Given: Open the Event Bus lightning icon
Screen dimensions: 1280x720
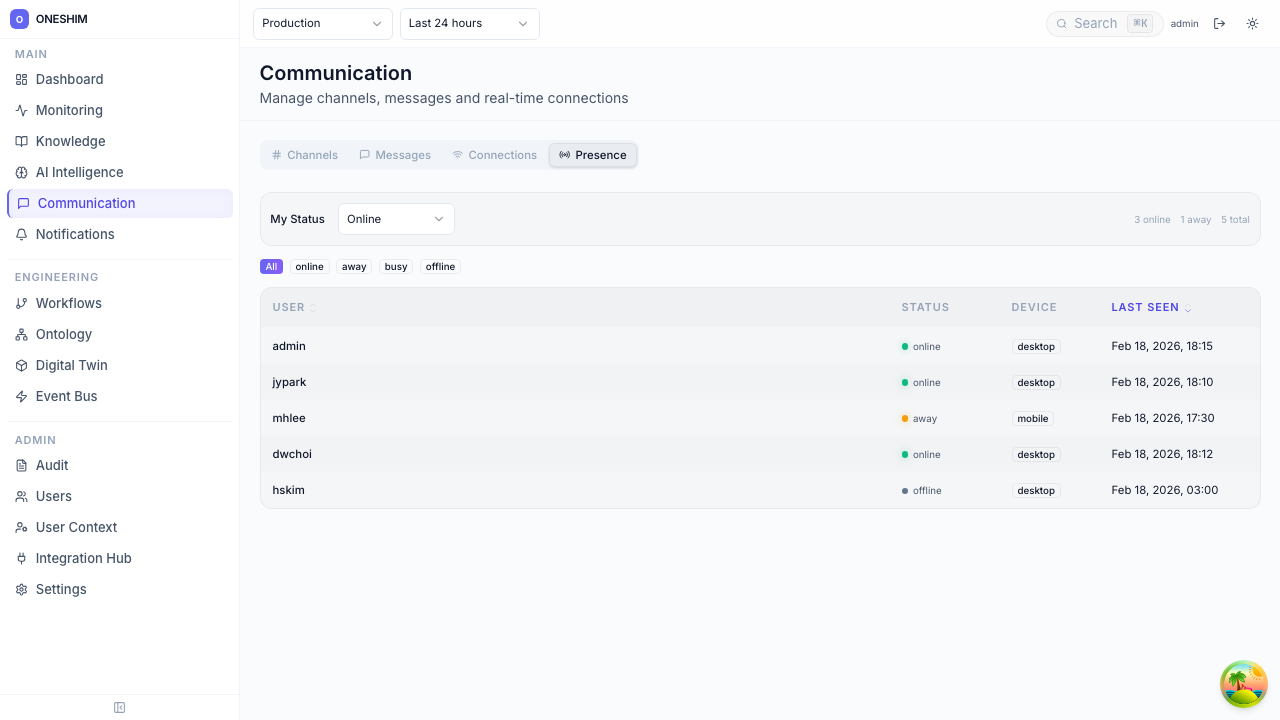Looking at the screenshot, I should pyautogui.click(x=22, y=397).
